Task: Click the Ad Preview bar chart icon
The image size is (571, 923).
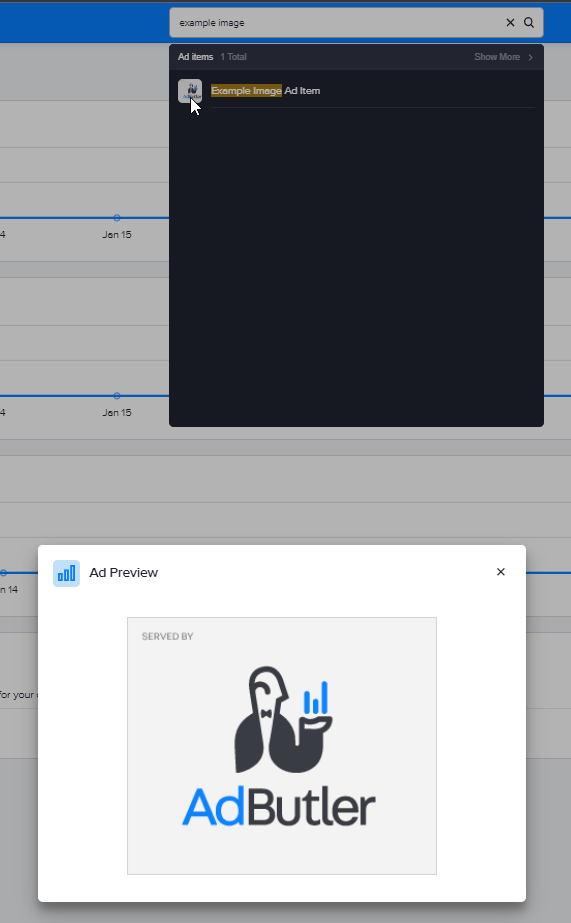Action: pyautogui.click(x=67, y=573)
